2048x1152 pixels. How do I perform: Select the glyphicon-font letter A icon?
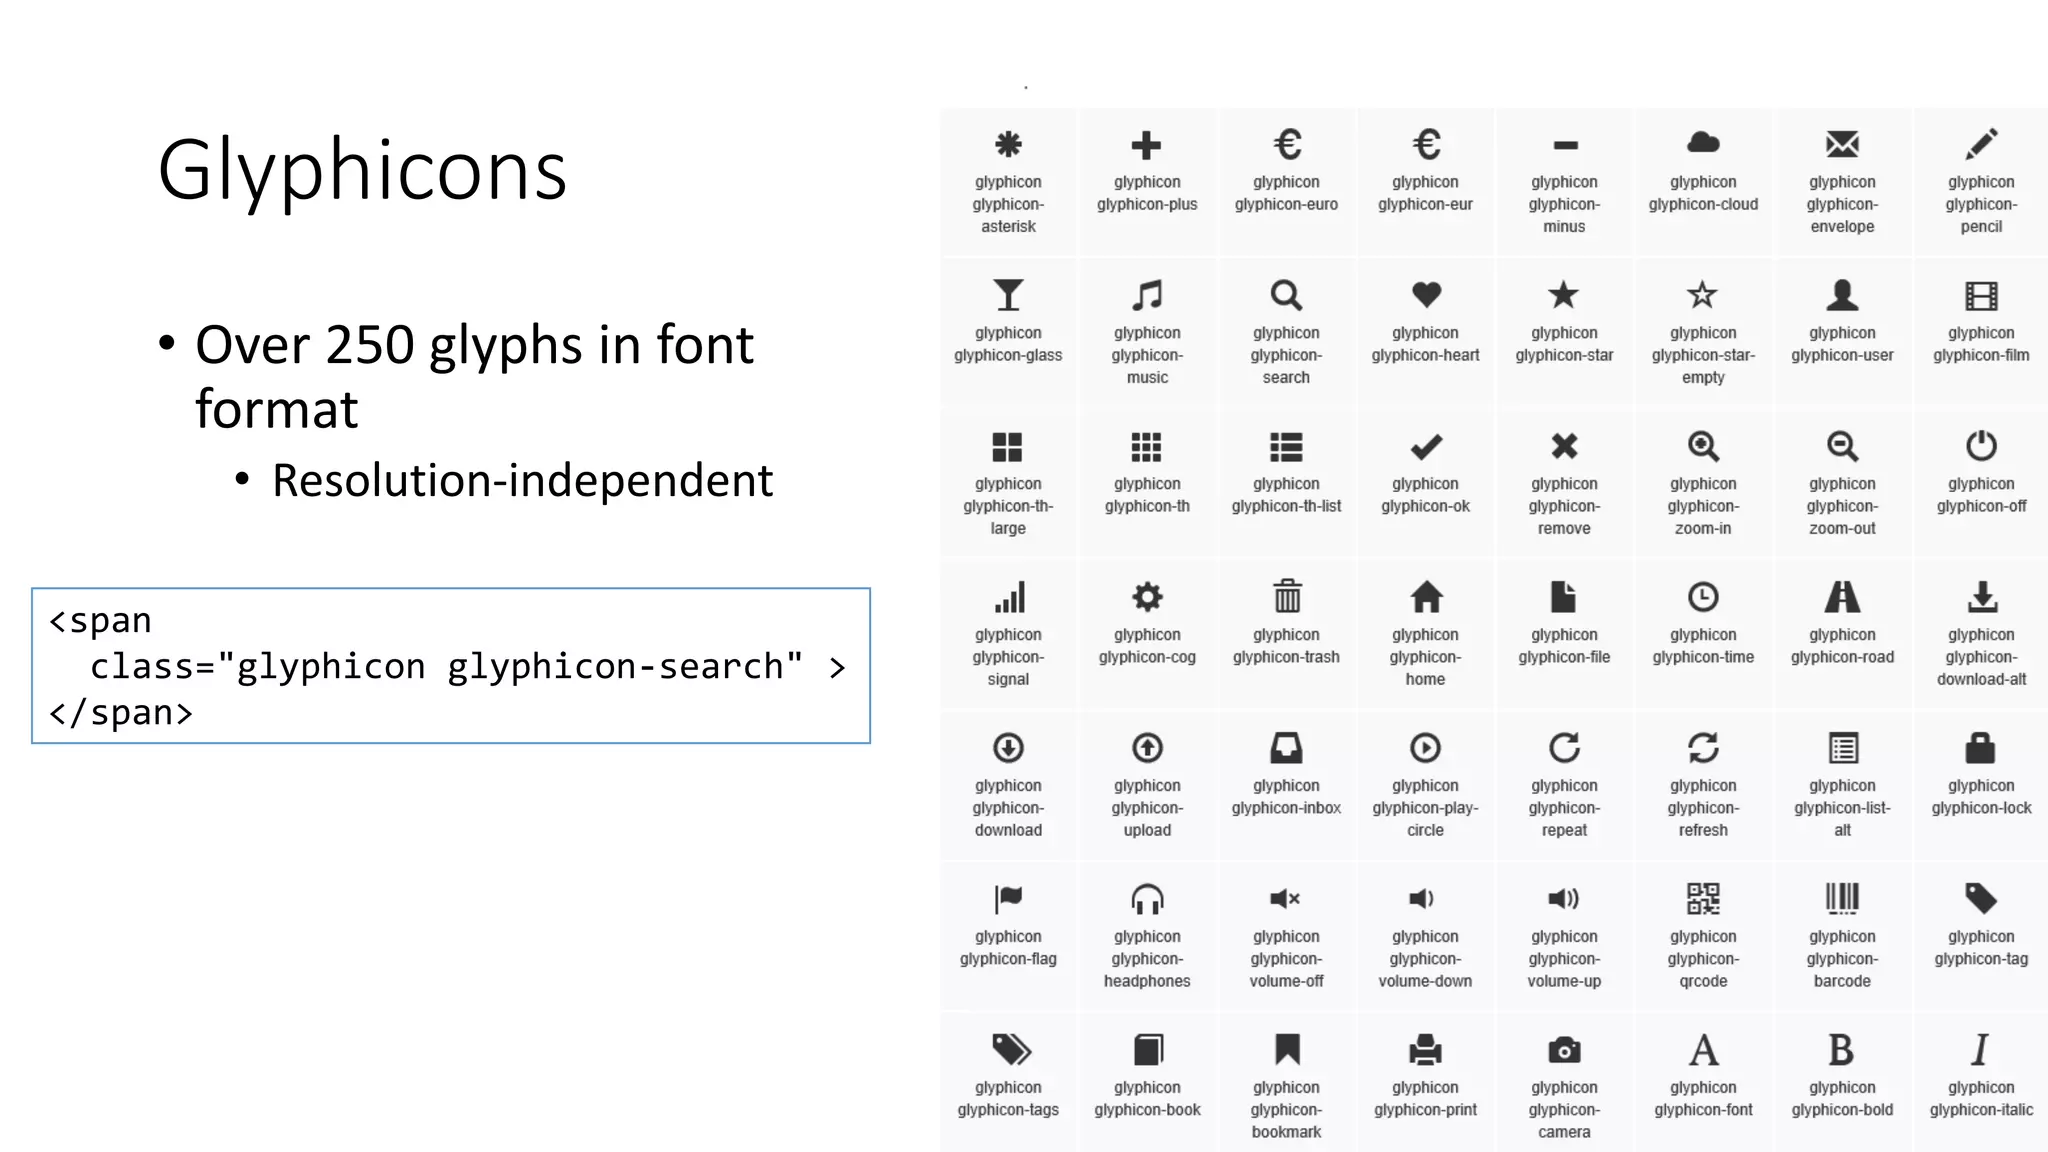1704,1050
